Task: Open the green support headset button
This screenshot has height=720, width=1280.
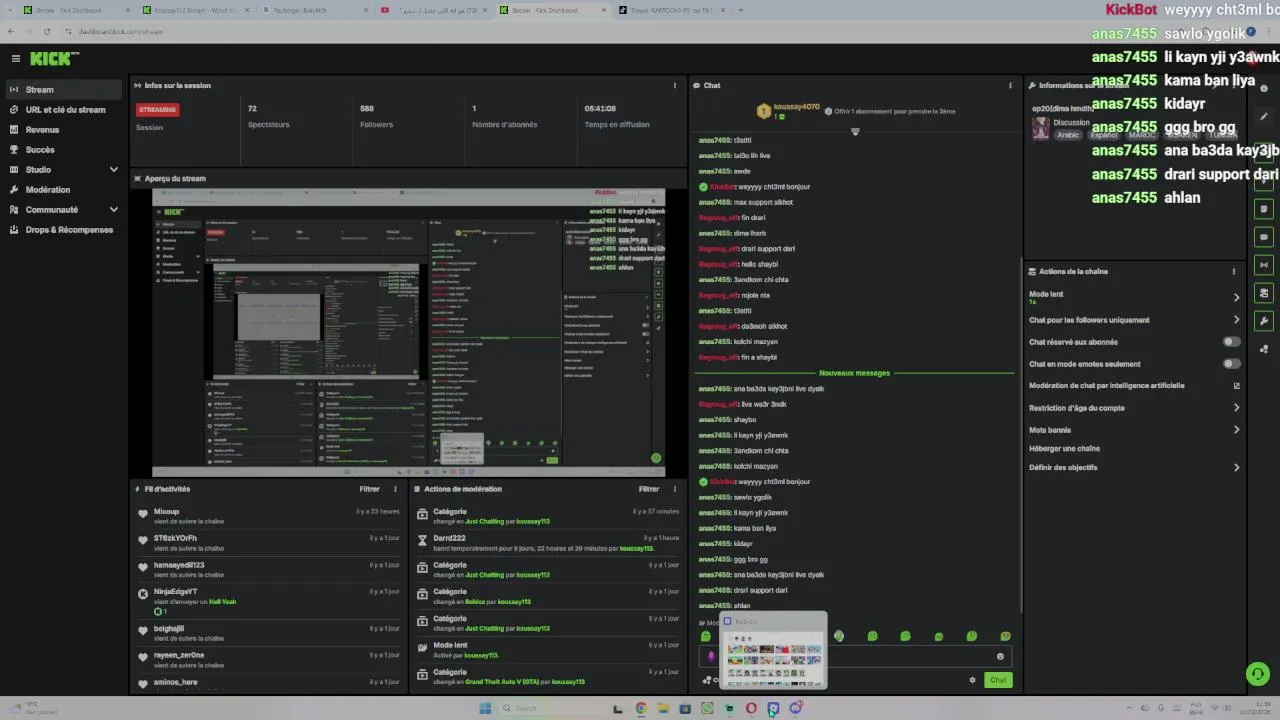Action: pos(1258,674)
